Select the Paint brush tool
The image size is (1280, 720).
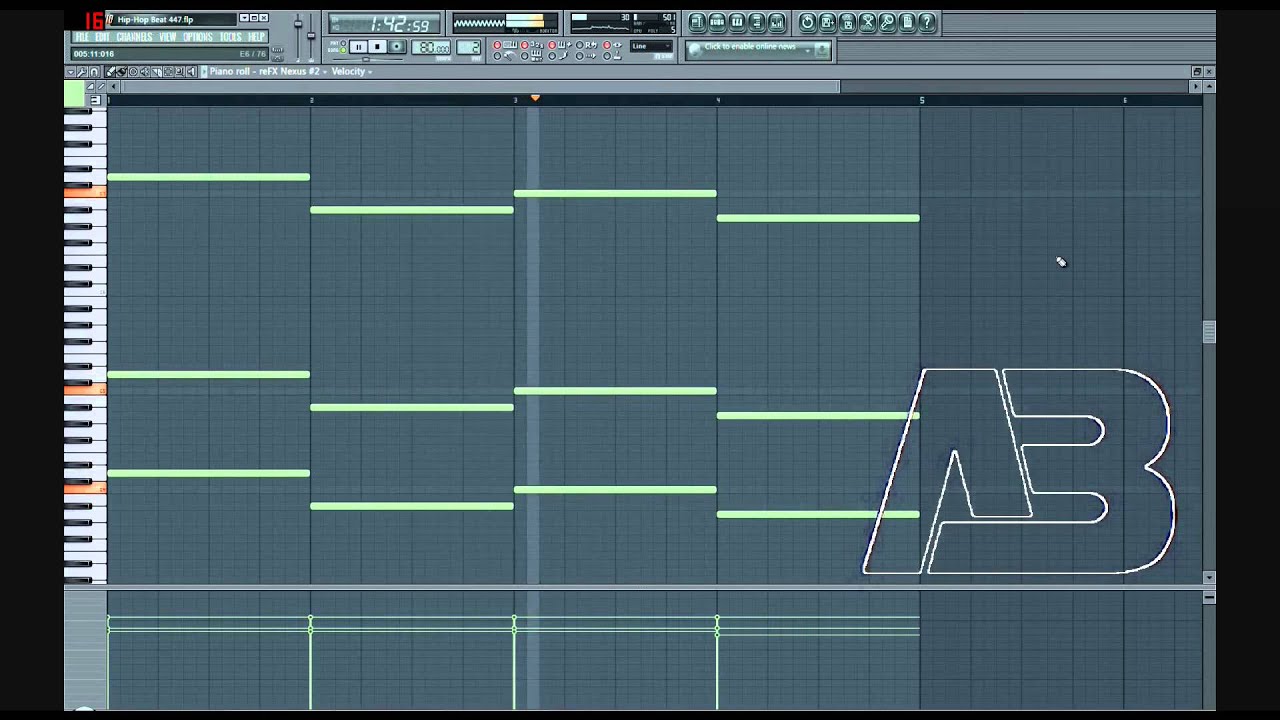[x=121, y=72]
